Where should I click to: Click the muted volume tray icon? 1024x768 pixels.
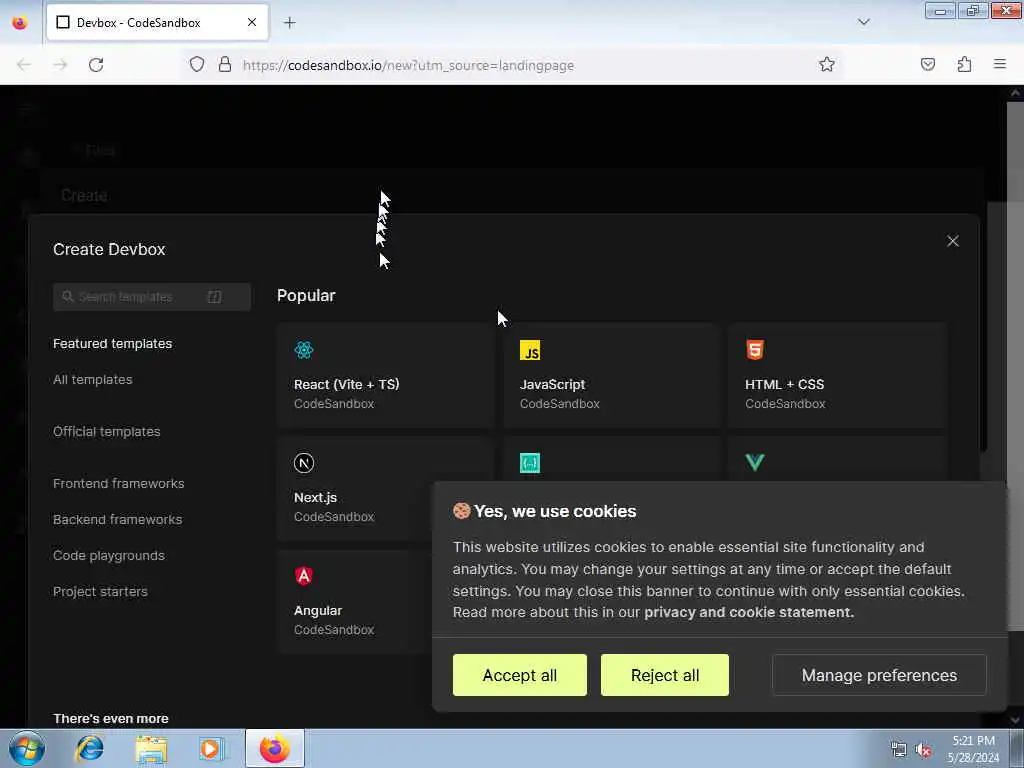click(x=923, y=750)
